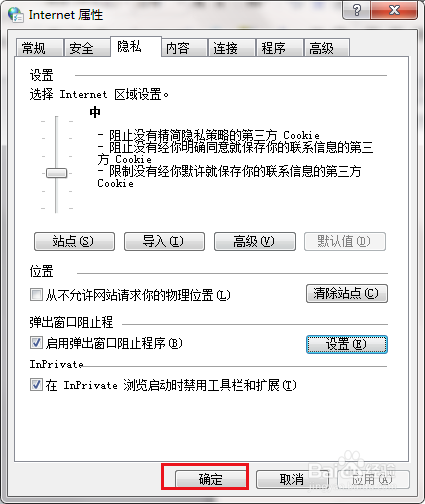
Task: Enable 从不允许网站请求你的物理位置 checkbox
Action: [x=36, y=295]
